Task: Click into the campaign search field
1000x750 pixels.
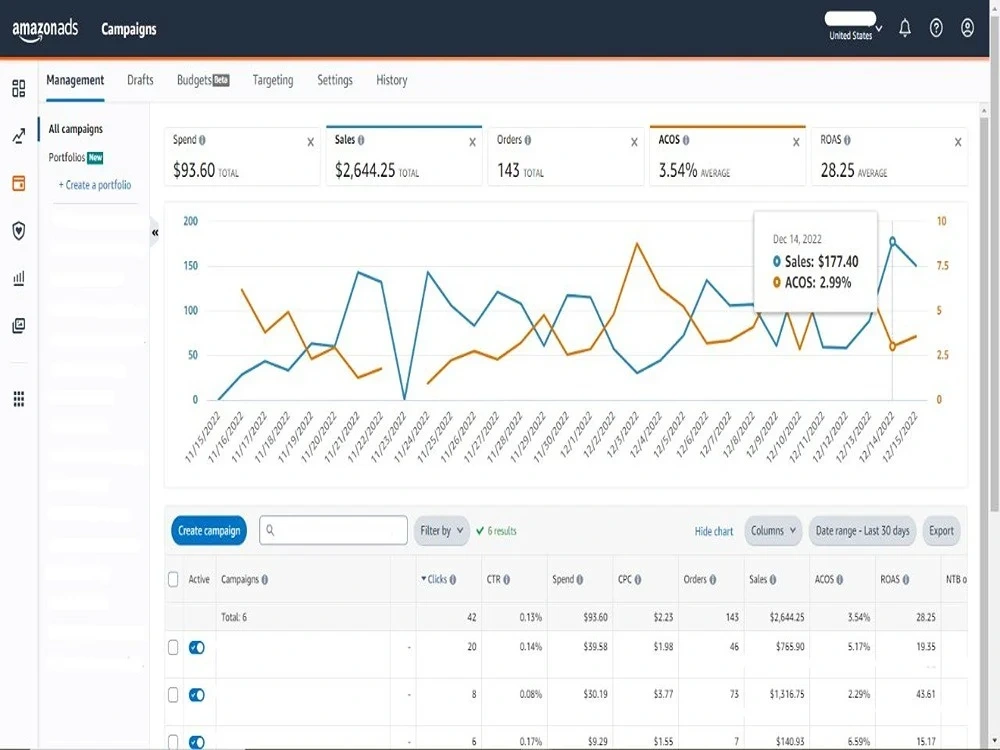Action: (333, 530)
